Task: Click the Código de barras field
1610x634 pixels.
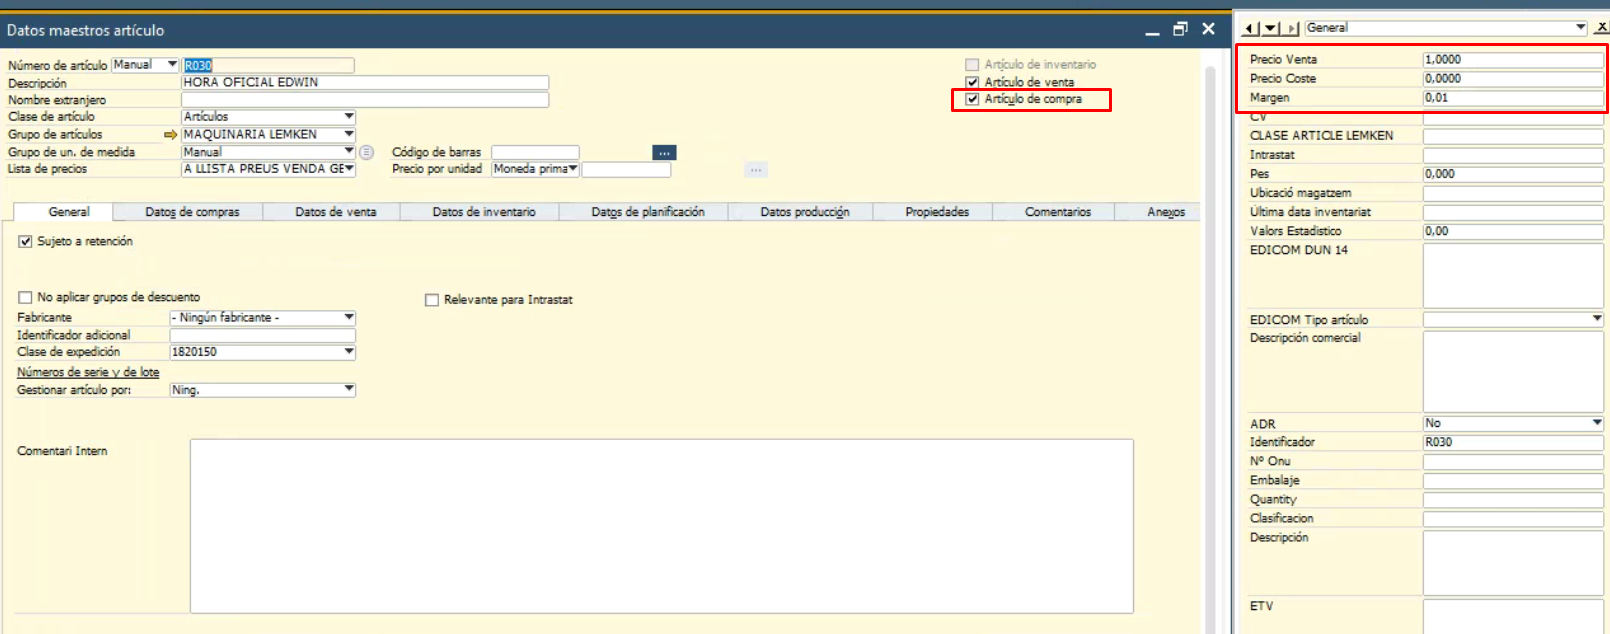Action: coord(535,152)
